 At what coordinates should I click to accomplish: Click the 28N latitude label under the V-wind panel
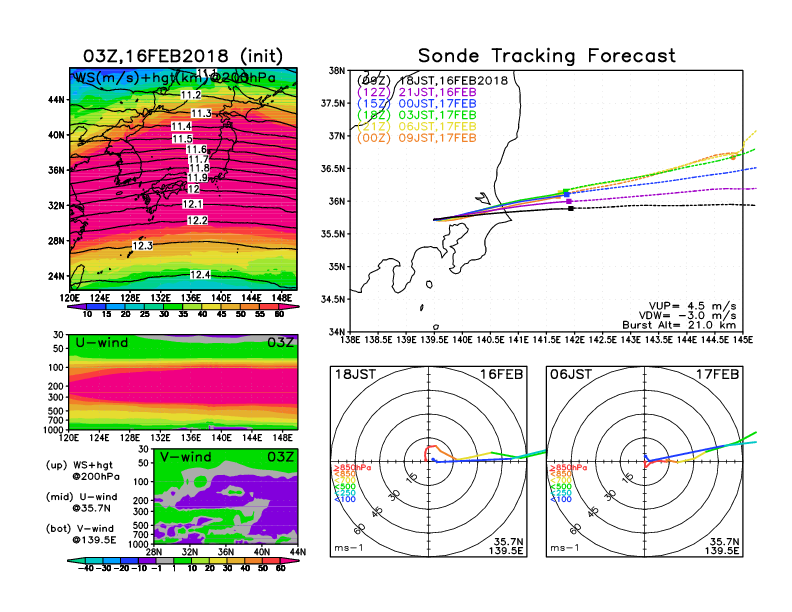154,552
